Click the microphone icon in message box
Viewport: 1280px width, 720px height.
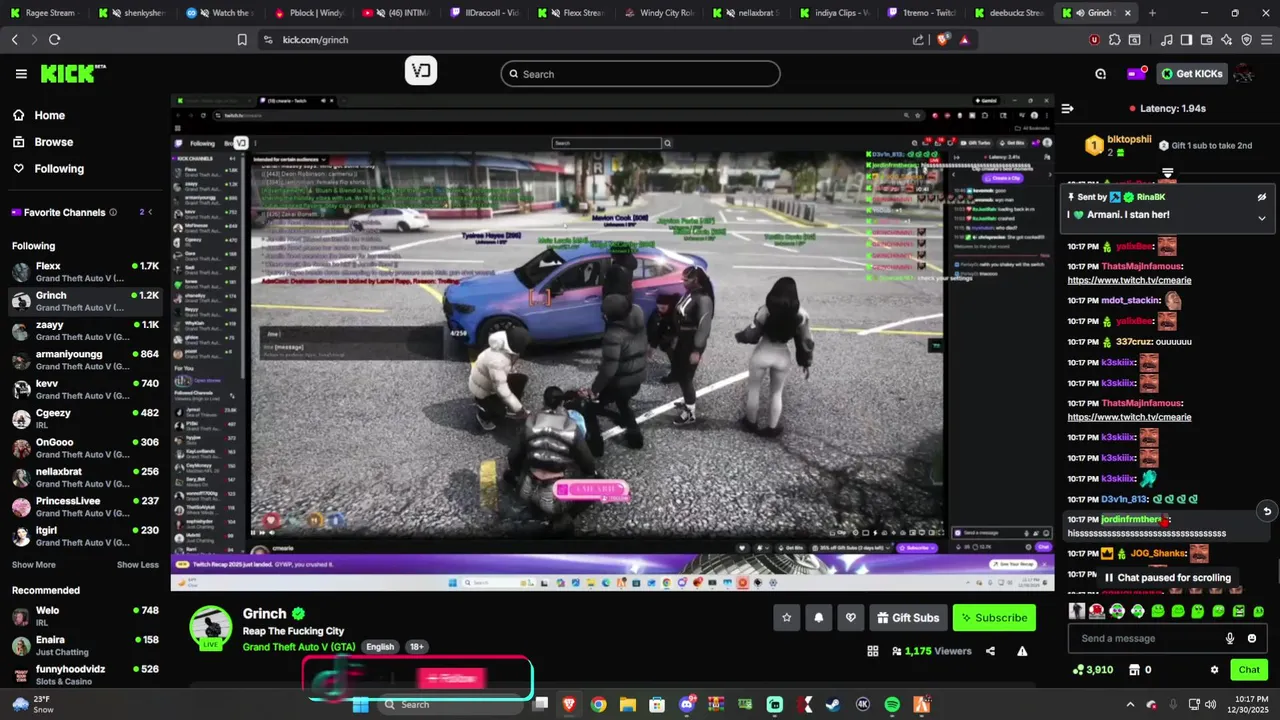click(x=1230, y=639)
